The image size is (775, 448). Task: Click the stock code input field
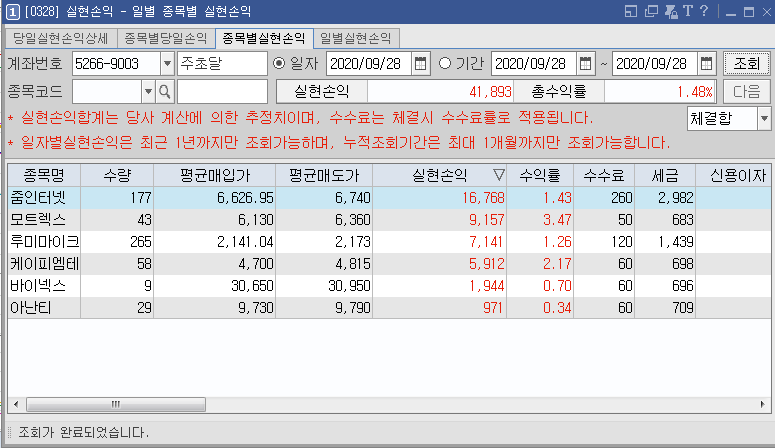click(107, 91)
